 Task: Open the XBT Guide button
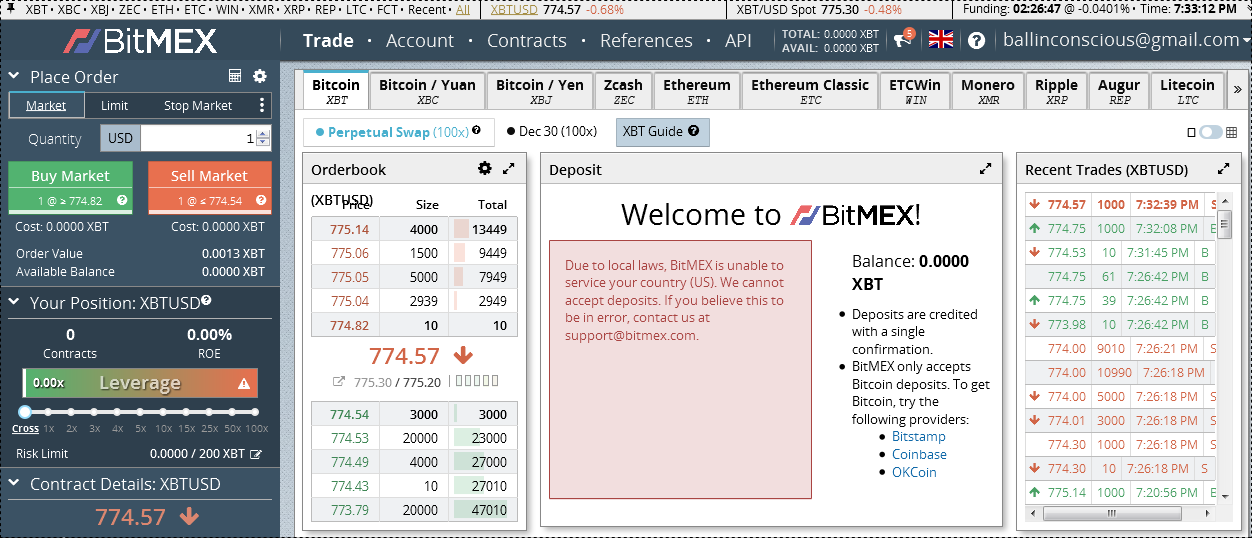[x=662, y=132]
